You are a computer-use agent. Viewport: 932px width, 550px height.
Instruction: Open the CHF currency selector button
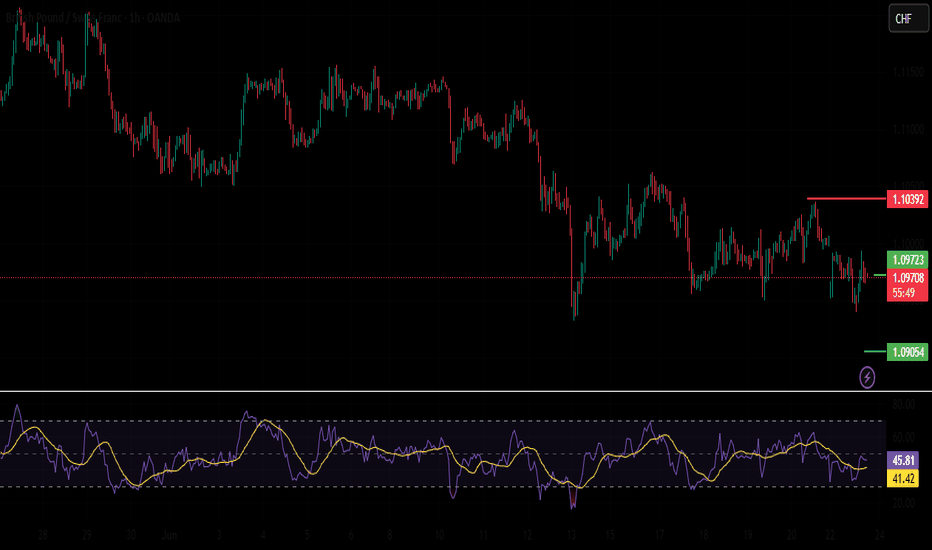click(908, 18)
